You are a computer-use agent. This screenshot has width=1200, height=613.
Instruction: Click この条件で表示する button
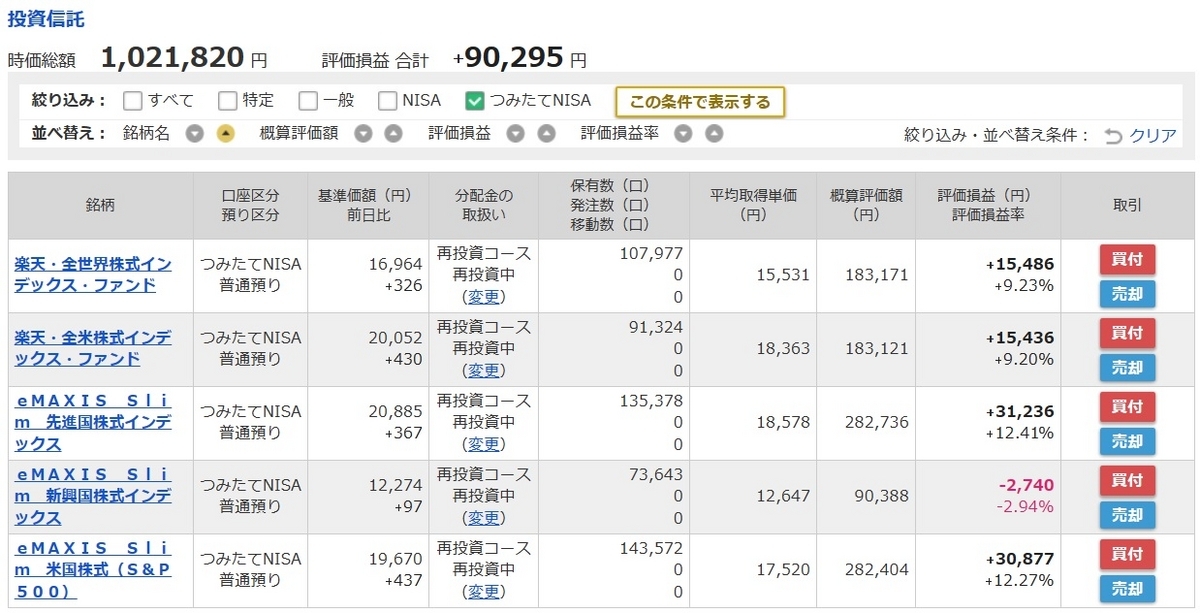pyautogui.click(x=700, y=101)
